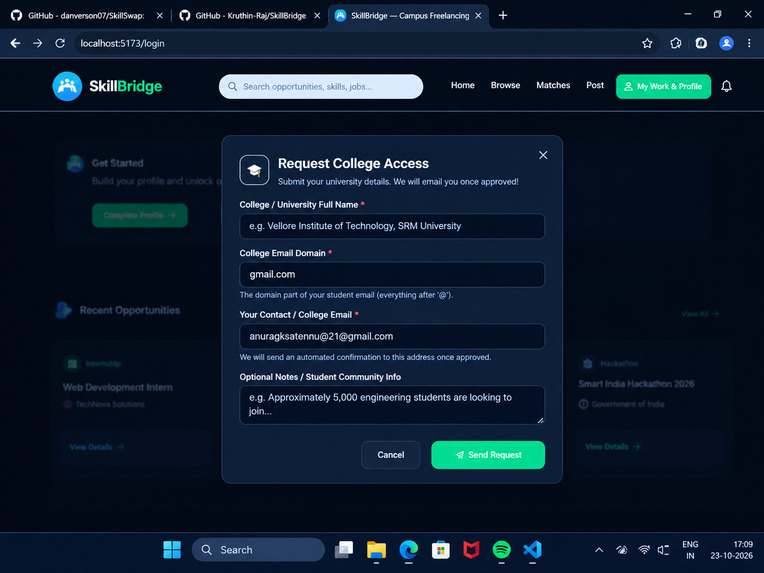Focus the College Email Domain field

pos(392,274)
